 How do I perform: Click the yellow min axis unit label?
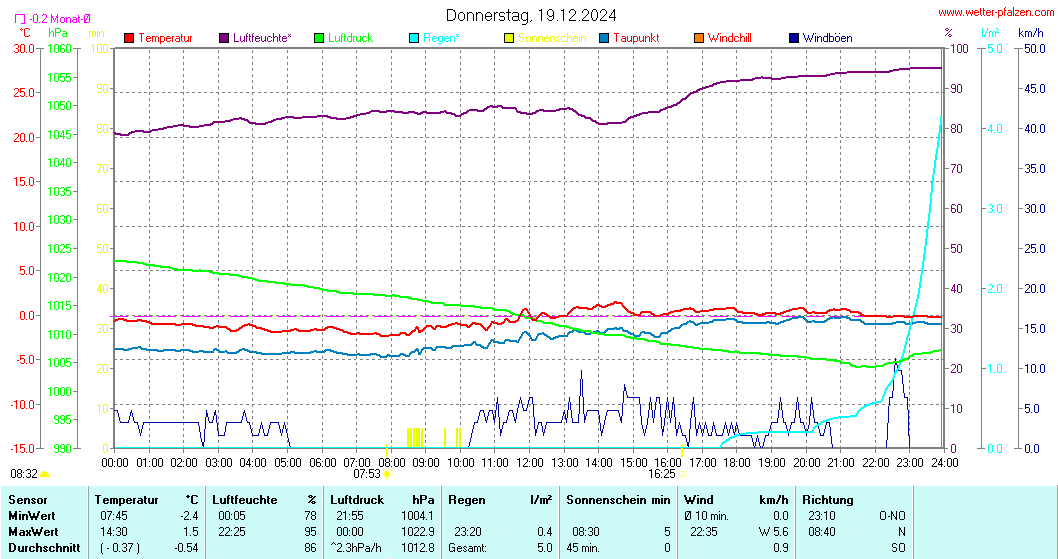[96, 32]
